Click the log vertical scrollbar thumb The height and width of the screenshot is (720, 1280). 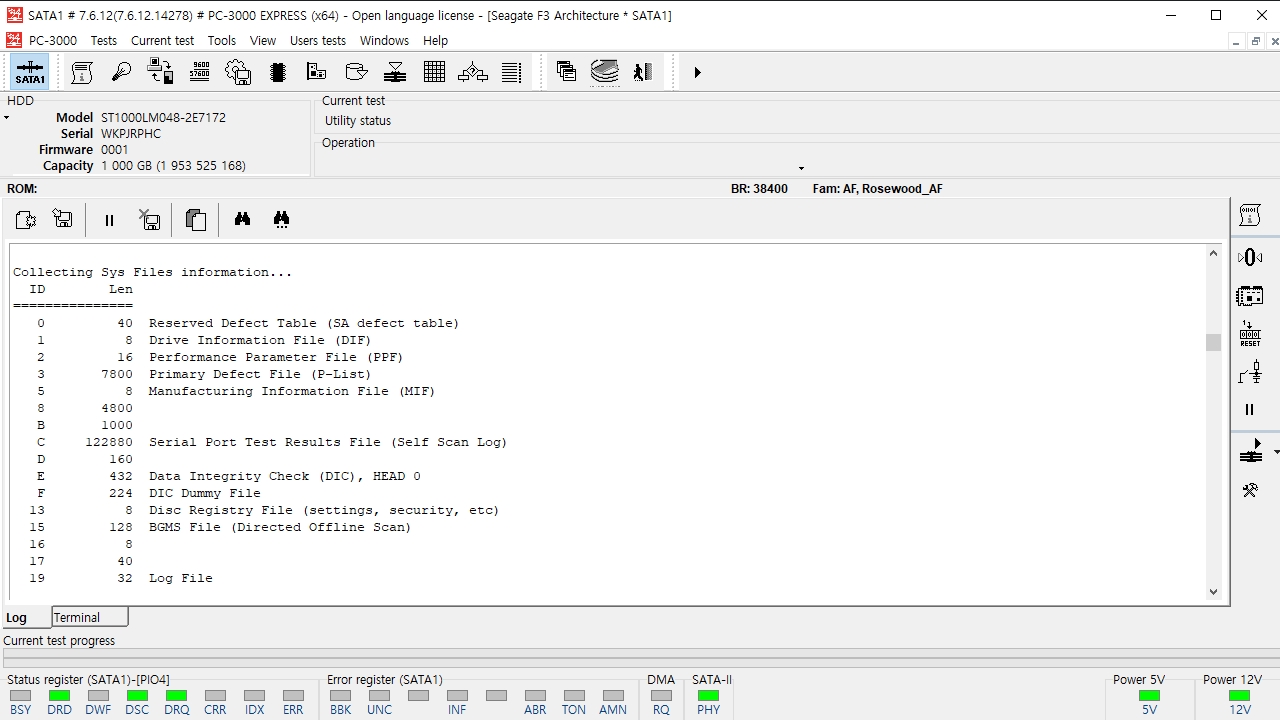tap(1213, 342)
